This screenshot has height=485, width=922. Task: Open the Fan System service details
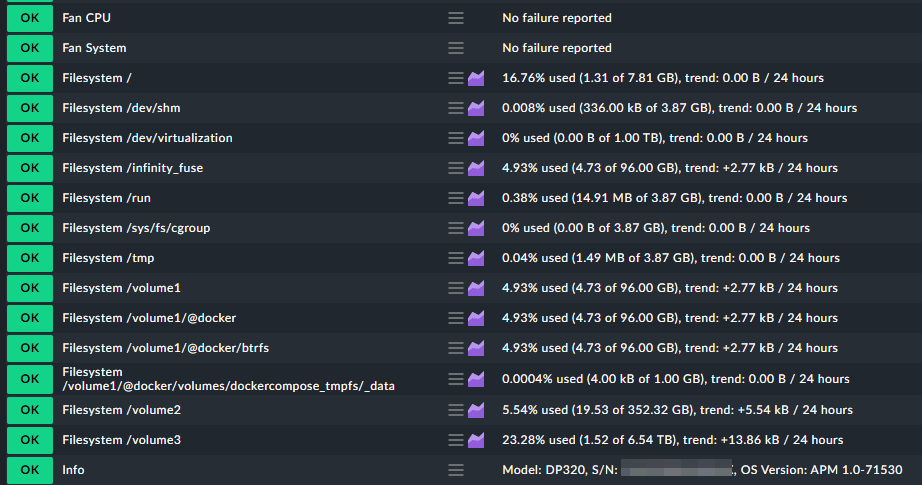click(x=94, y=48)
